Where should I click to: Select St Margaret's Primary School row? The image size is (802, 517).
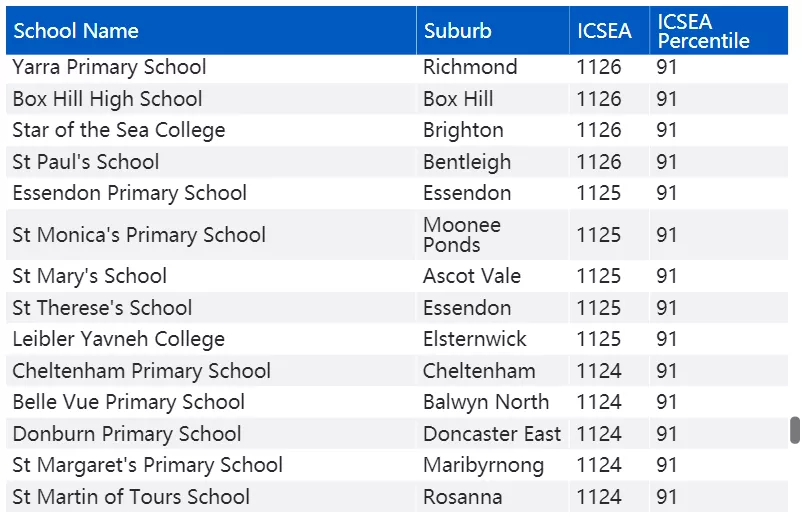397,465
